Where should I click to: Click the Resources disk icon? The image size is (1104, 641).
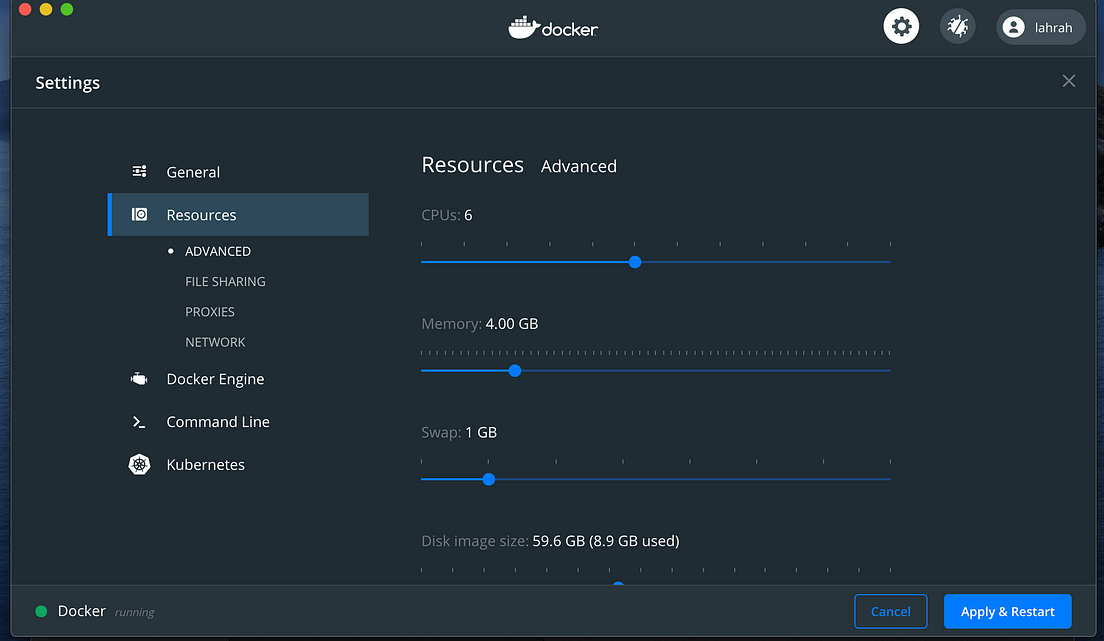[139, 214]
